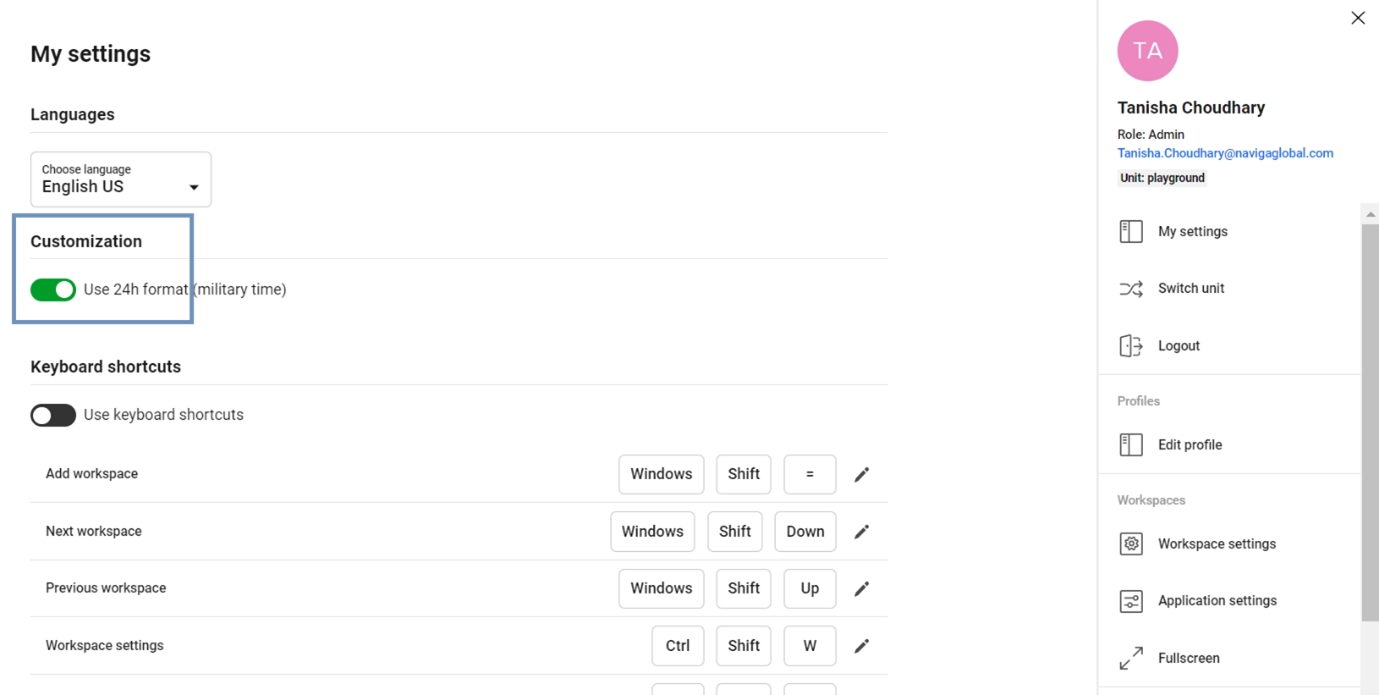Select Switch unit in the menu

[1190, 289]
